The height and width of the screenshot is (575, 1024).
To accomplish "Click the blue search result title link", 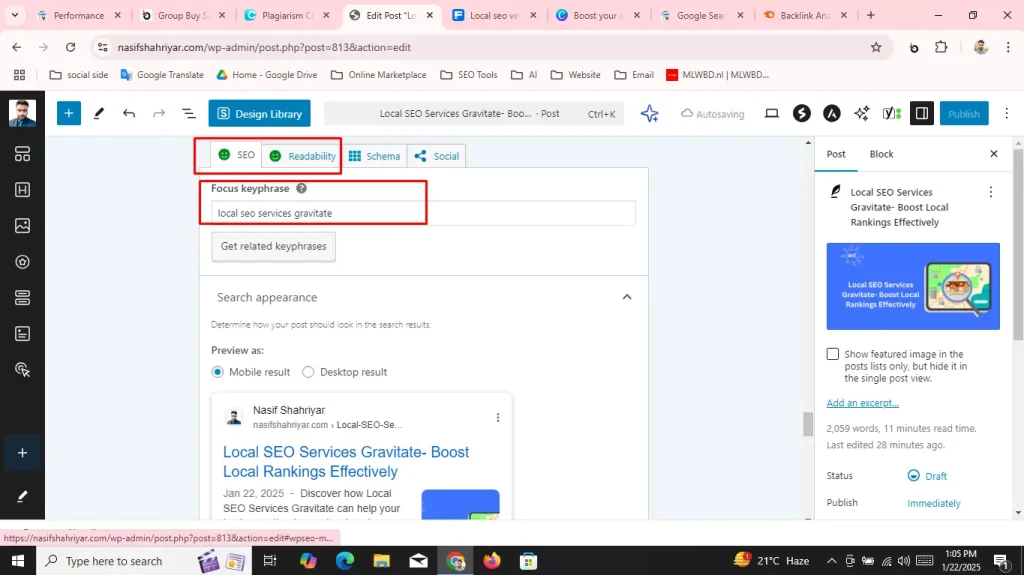I will [x=345, y=461].
